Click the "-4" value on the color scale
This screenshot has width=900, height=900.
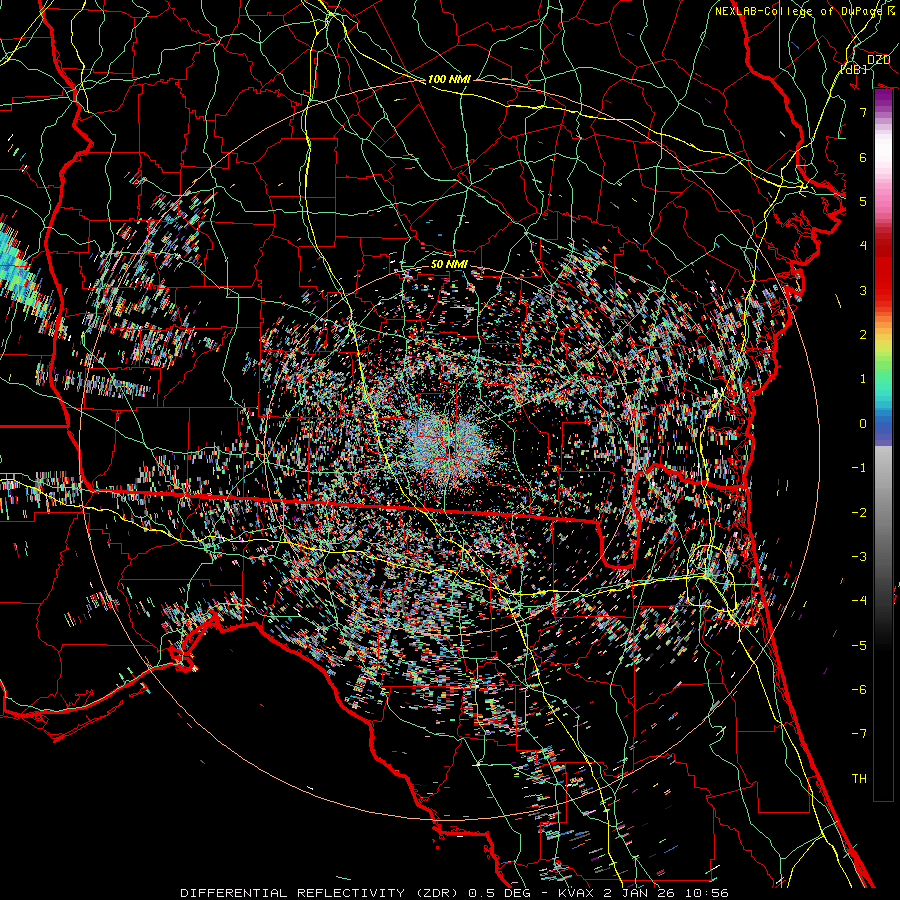(859, 601)
